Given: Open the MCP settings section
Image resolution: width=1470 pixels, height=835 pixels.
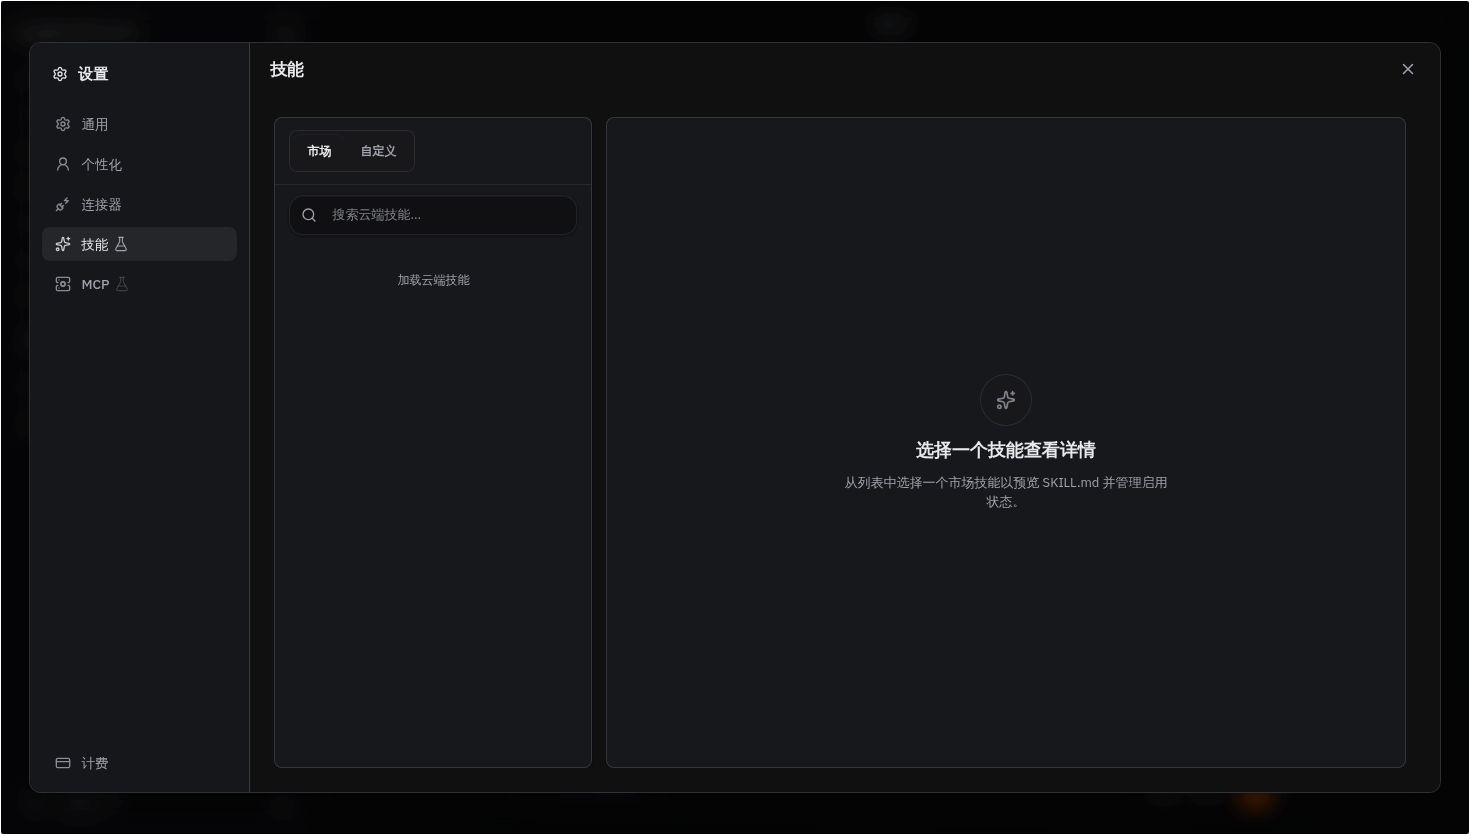Looking at the screenshot, I should point(139,284).
